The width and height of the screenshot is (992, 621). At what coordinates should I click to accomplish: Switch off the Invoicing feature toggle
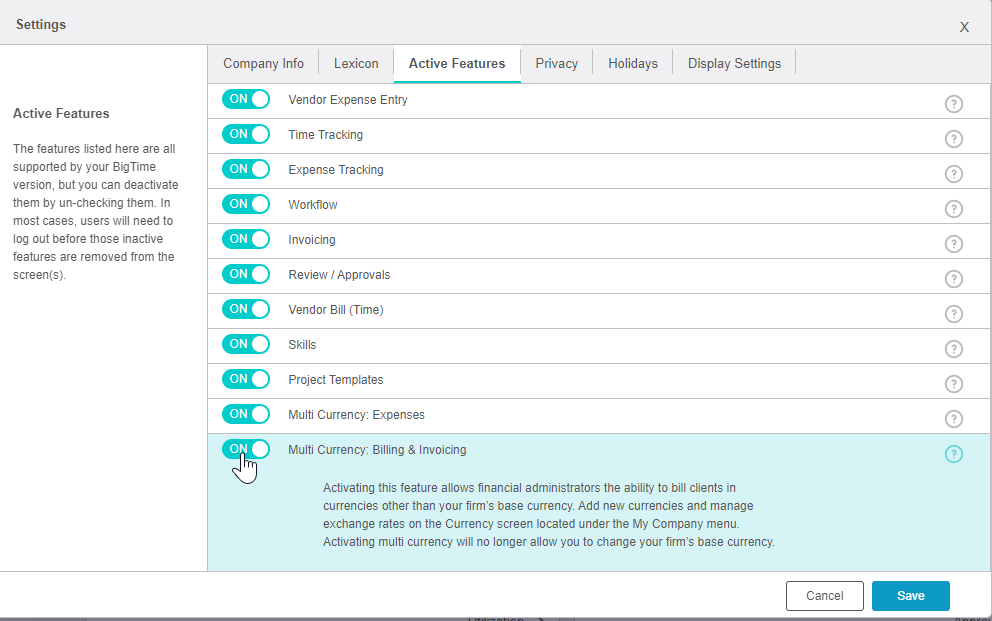(x=246, y=239)
